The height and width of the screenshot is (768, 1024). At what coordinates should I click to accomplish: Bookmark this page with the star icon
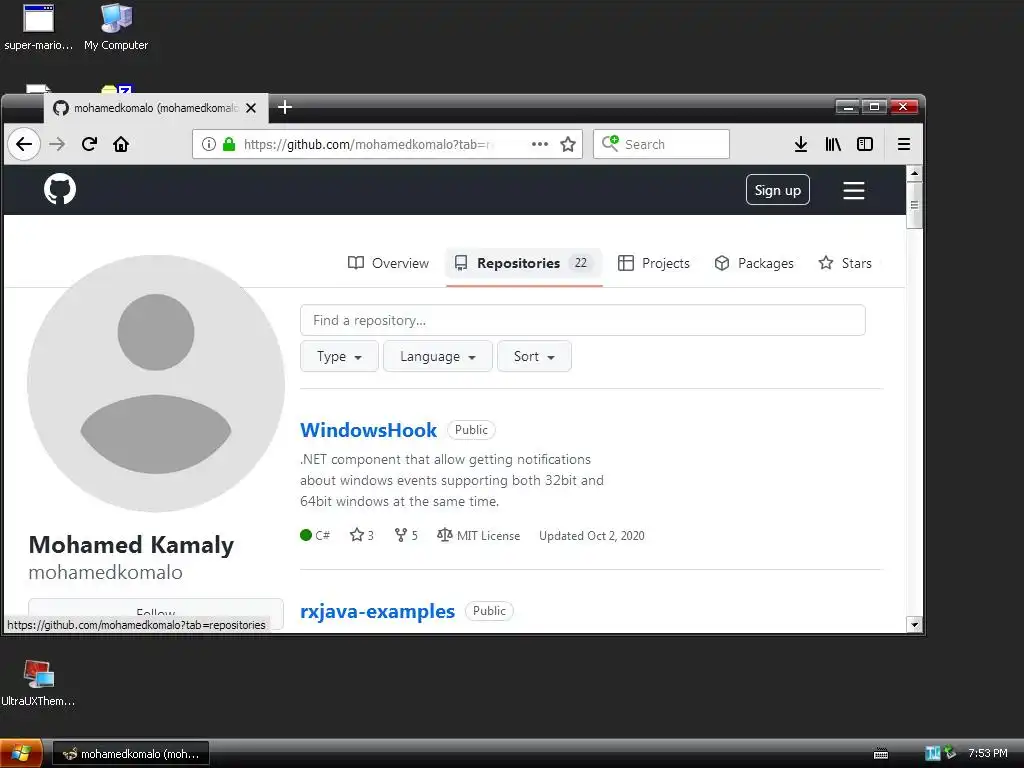click(x=568, y=144)
